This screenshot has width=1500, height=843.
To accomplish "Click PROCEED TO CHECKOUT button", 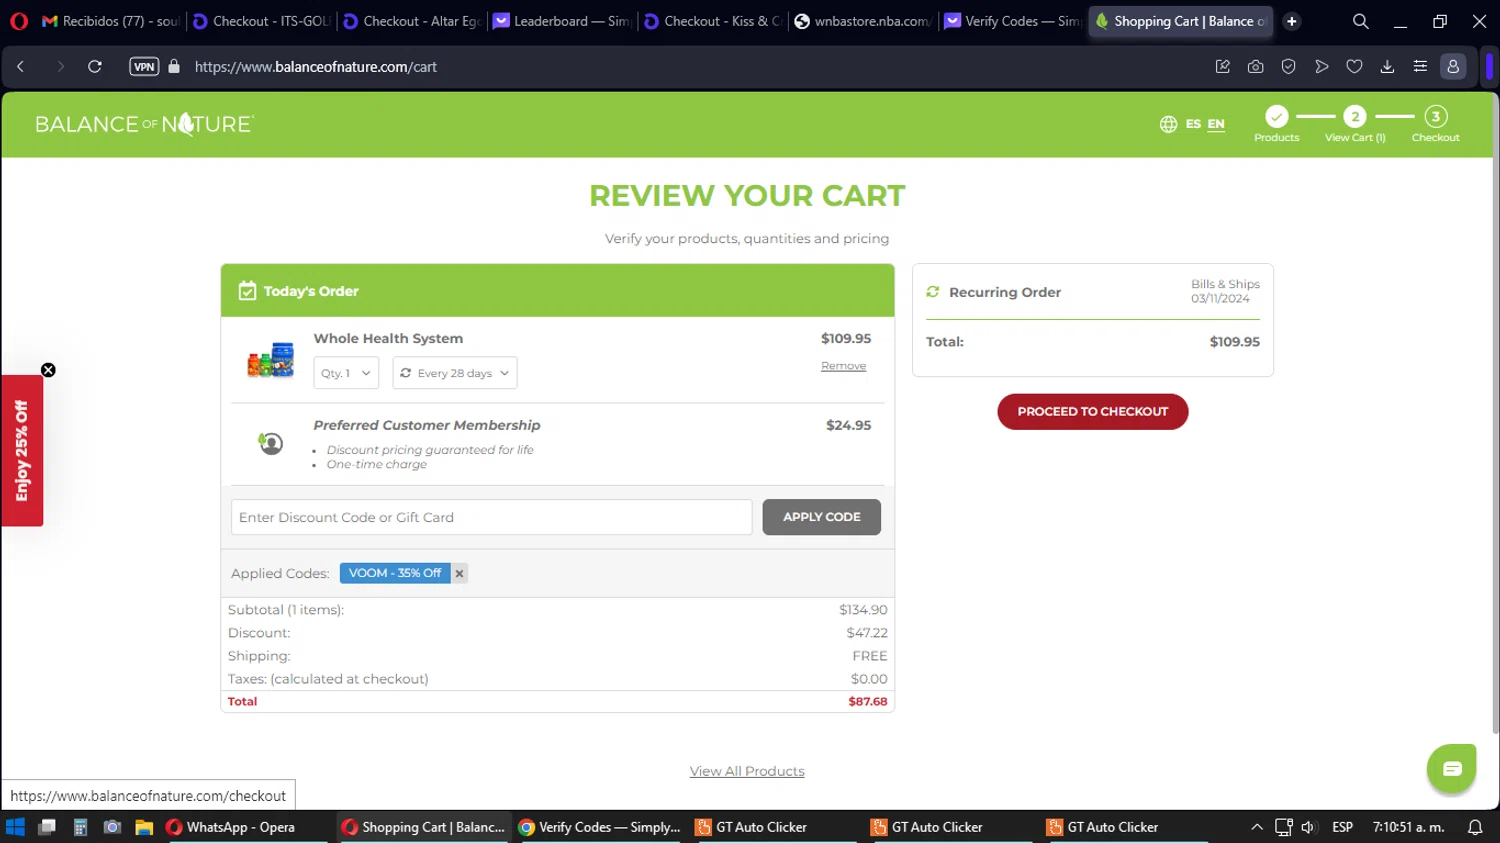I will click(1092, 411).
